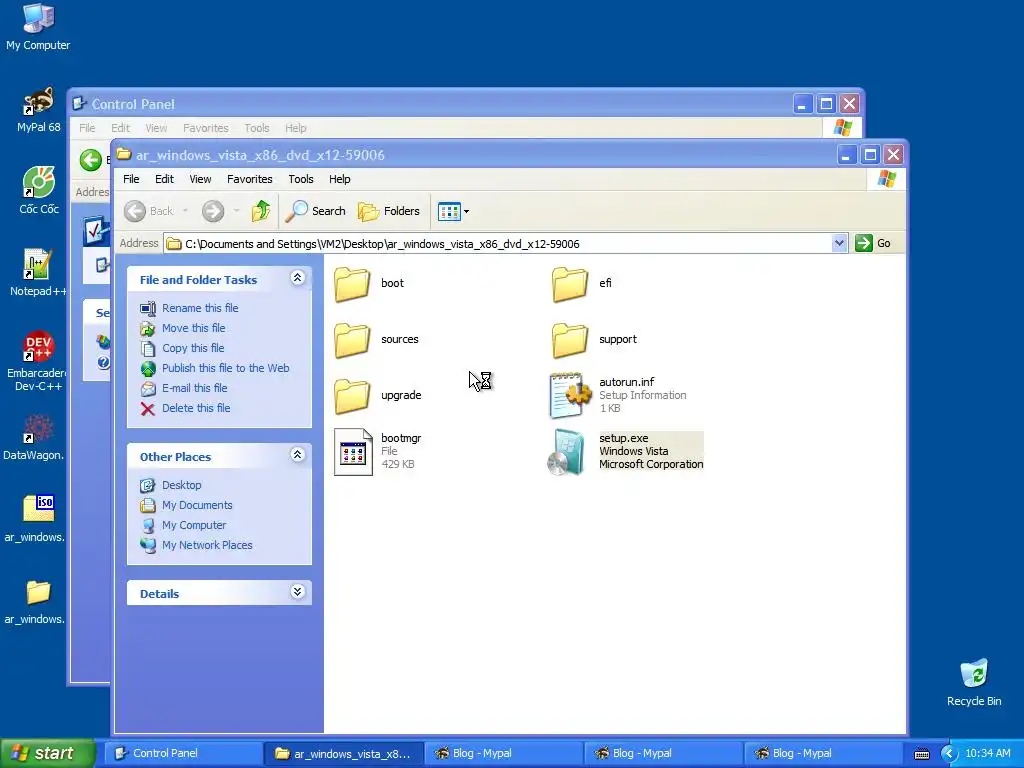Click Back arrow in Control Panel window
Image resolution: width=1024 pixels, height=768 pixels.
(91, 160)
